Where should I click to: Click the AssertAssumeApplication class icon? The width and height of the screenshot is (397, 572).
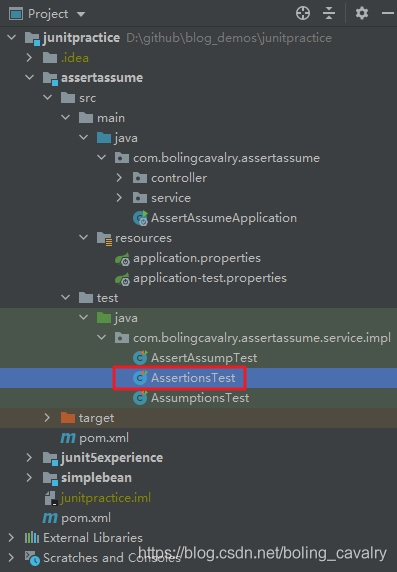pyautogui.click(x=140, y=218)
